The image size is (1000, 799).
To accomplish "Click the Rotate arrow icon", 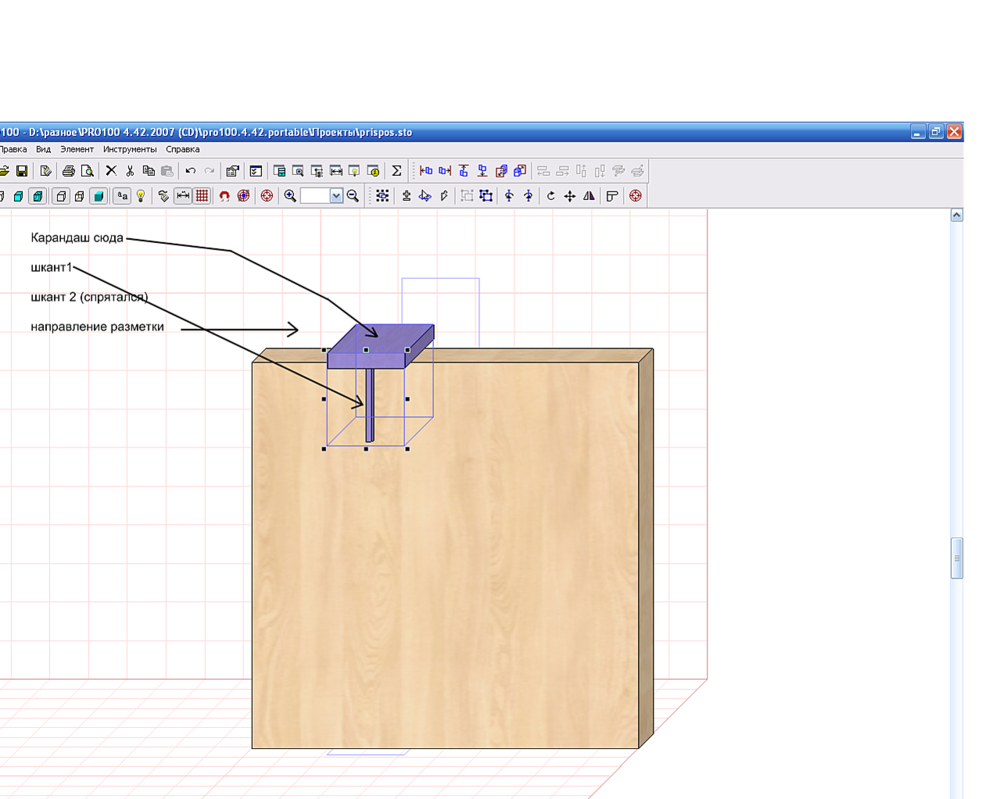I will (550, 196).
